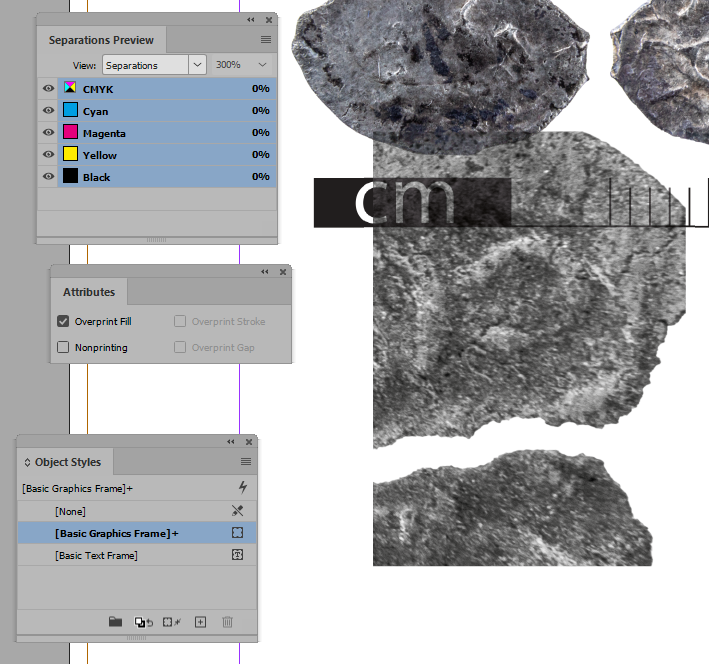Select the Object Styles panel tab
The image size is (709, 664).
point(68,462)
